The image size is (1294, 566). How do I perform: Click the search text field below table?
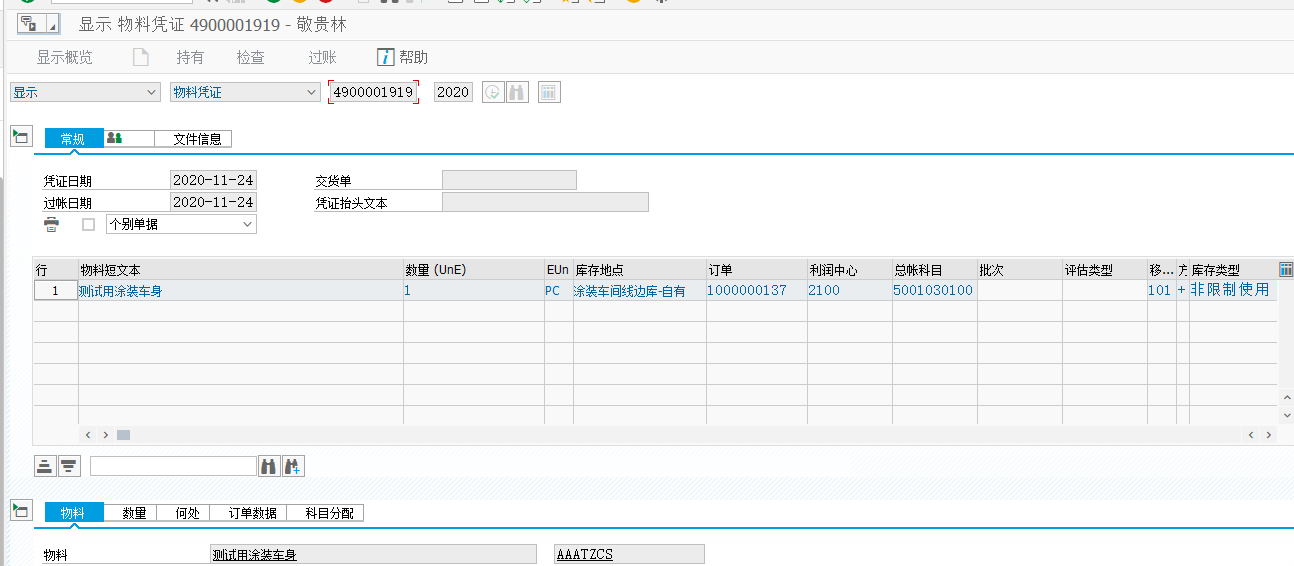[173, 466]
